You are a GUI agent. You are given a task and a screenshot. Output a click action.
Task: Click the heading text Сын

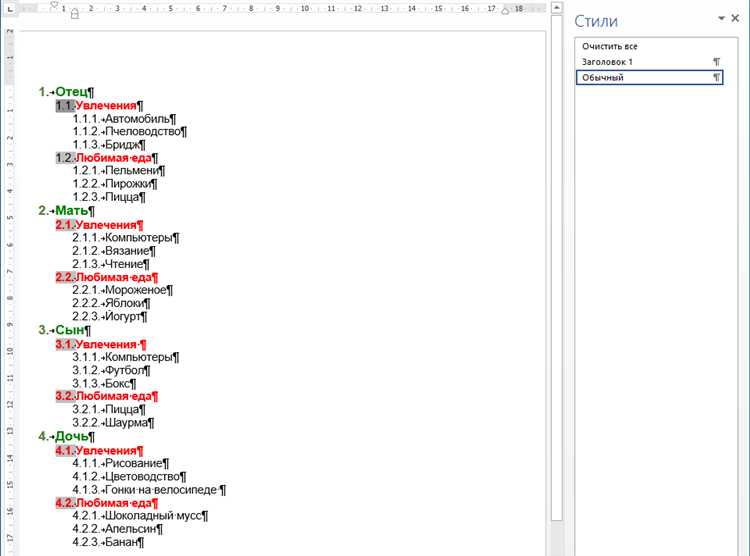pyautogui.click(x=70, y=330)
